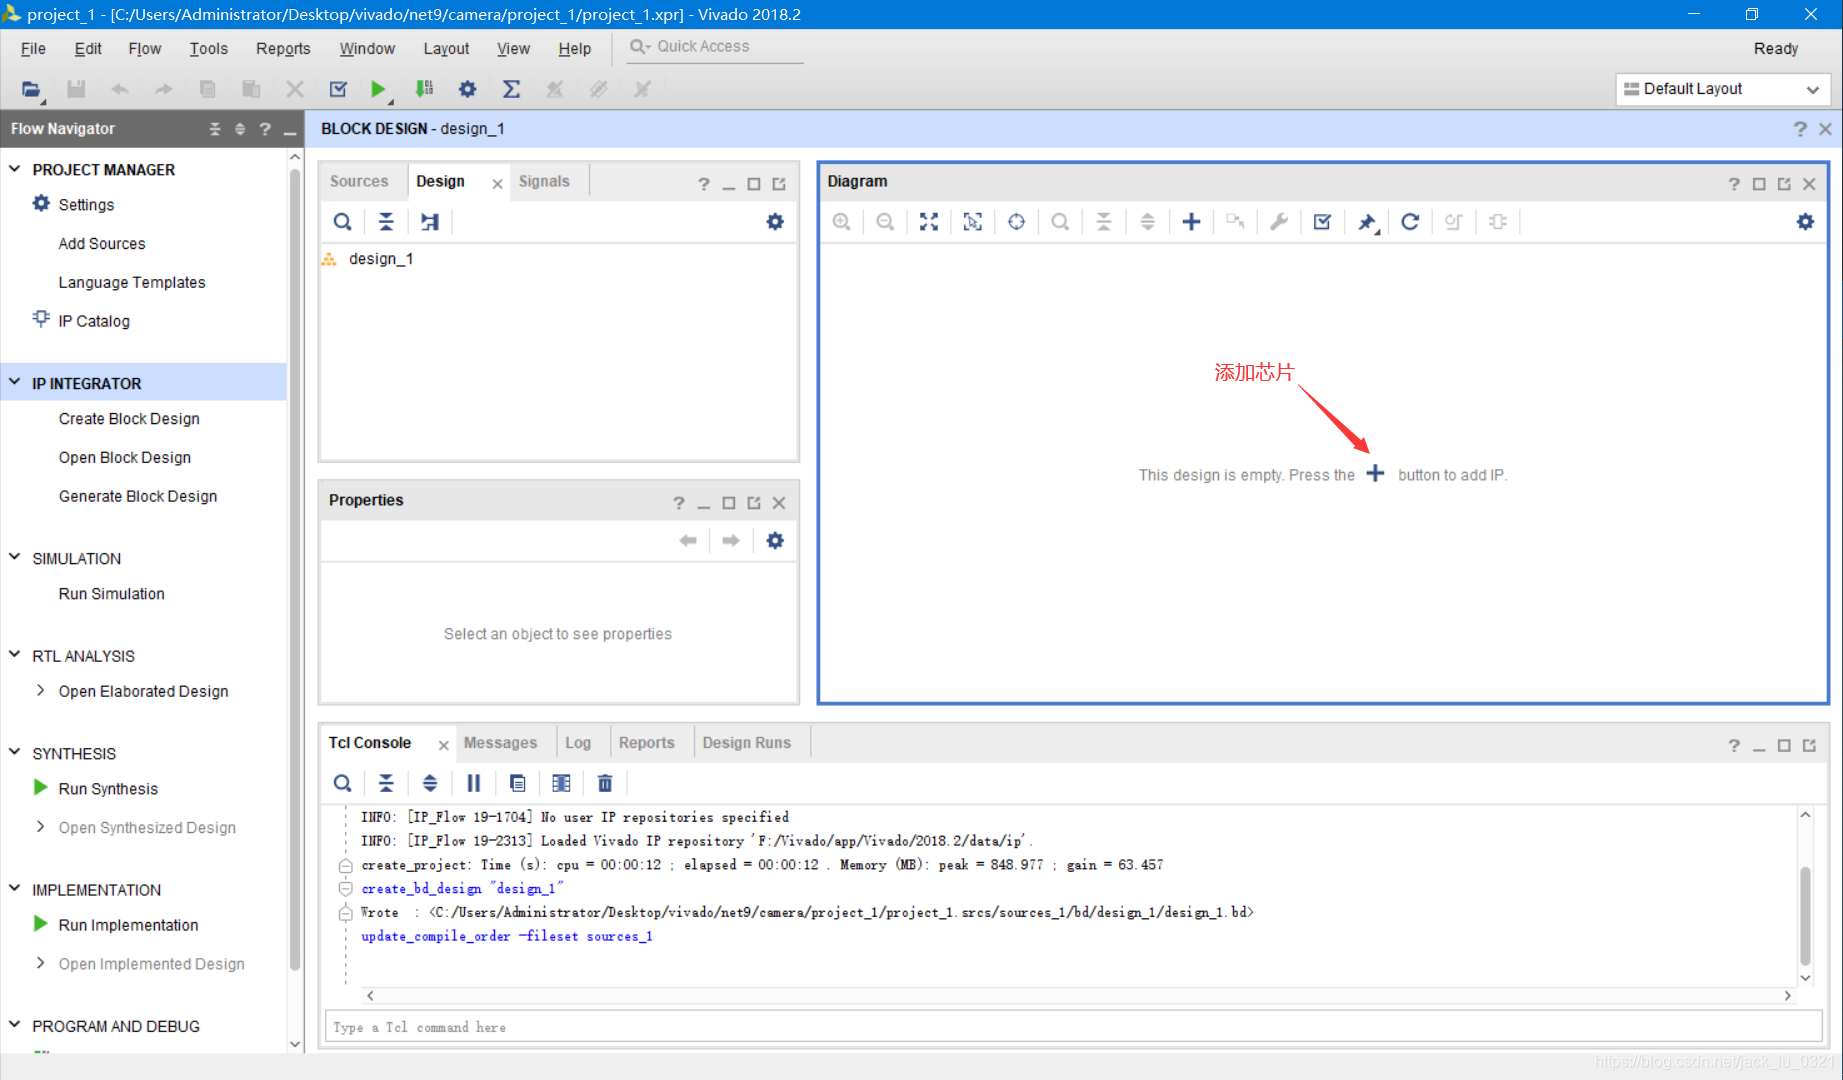Open Language Templates

[132, 282]
